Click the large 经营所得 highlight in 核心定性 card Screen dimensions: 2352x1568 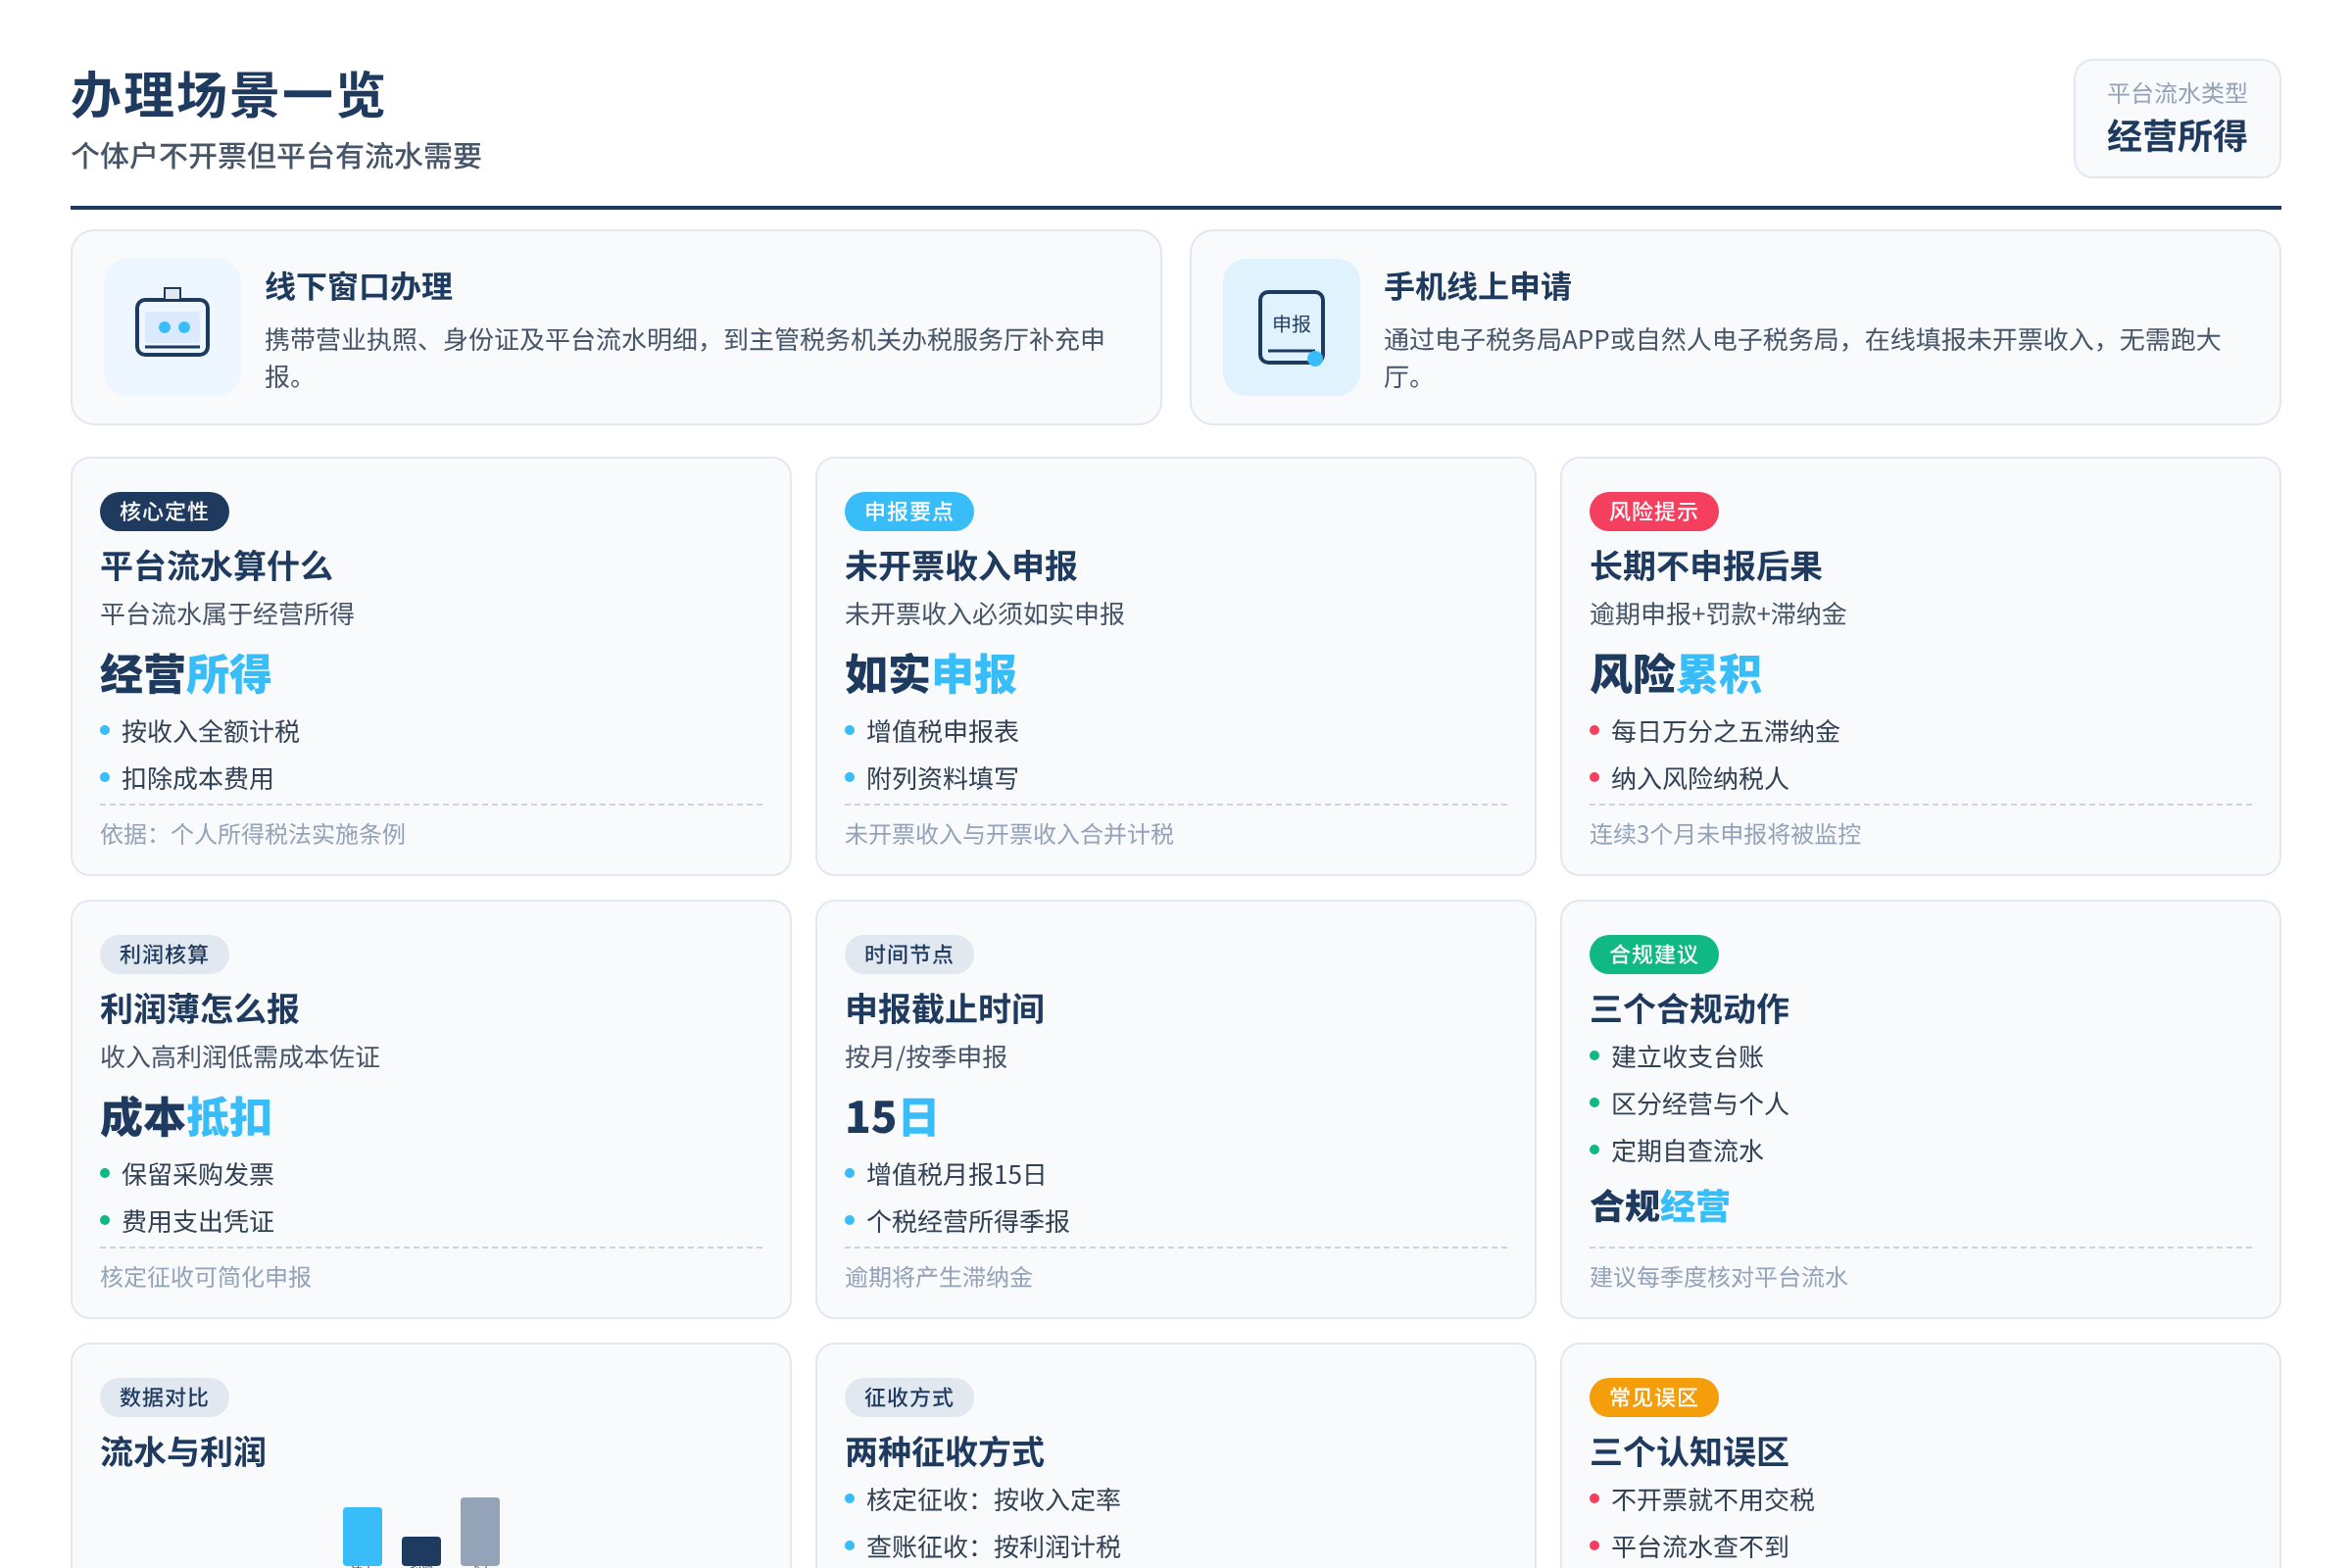pyautogui.click(x=186, y=674)
